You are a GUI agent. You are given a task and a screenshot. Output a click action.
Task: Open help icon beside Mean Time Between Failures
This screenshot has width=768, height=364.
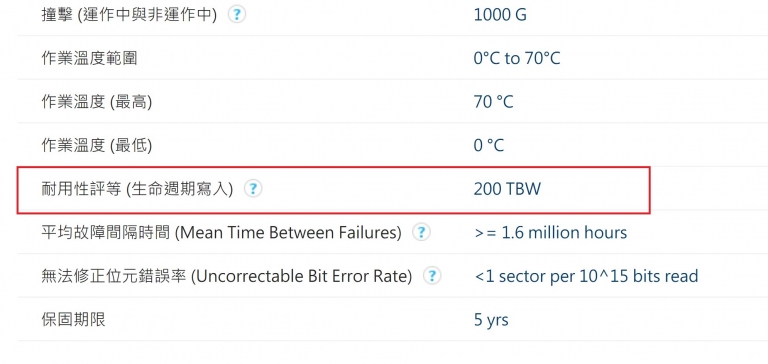click(x=421, y=232)
